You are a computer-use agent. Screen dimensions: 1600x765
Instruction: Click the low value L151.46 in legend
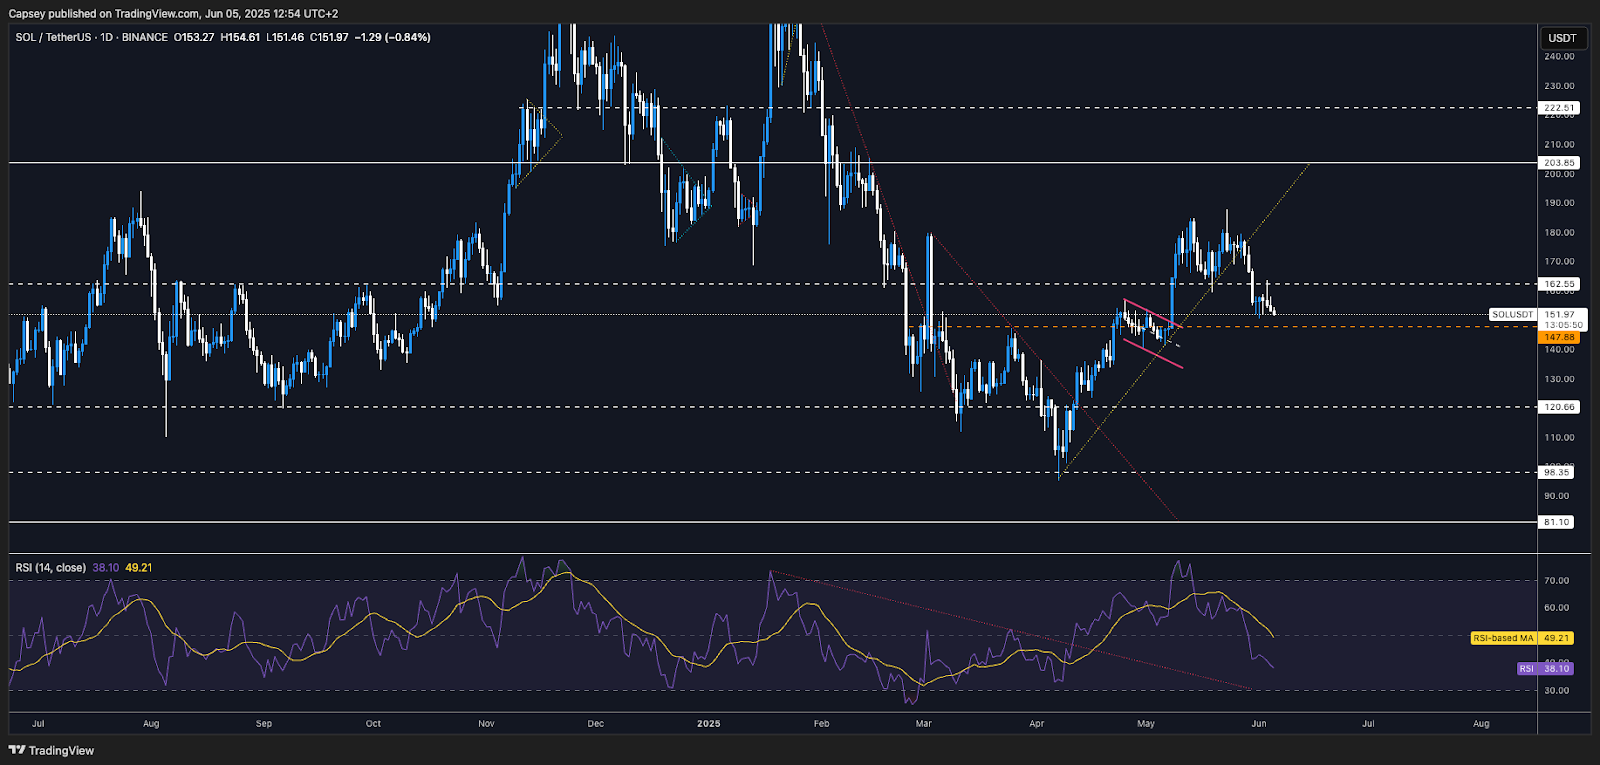[x=285, y=37]
